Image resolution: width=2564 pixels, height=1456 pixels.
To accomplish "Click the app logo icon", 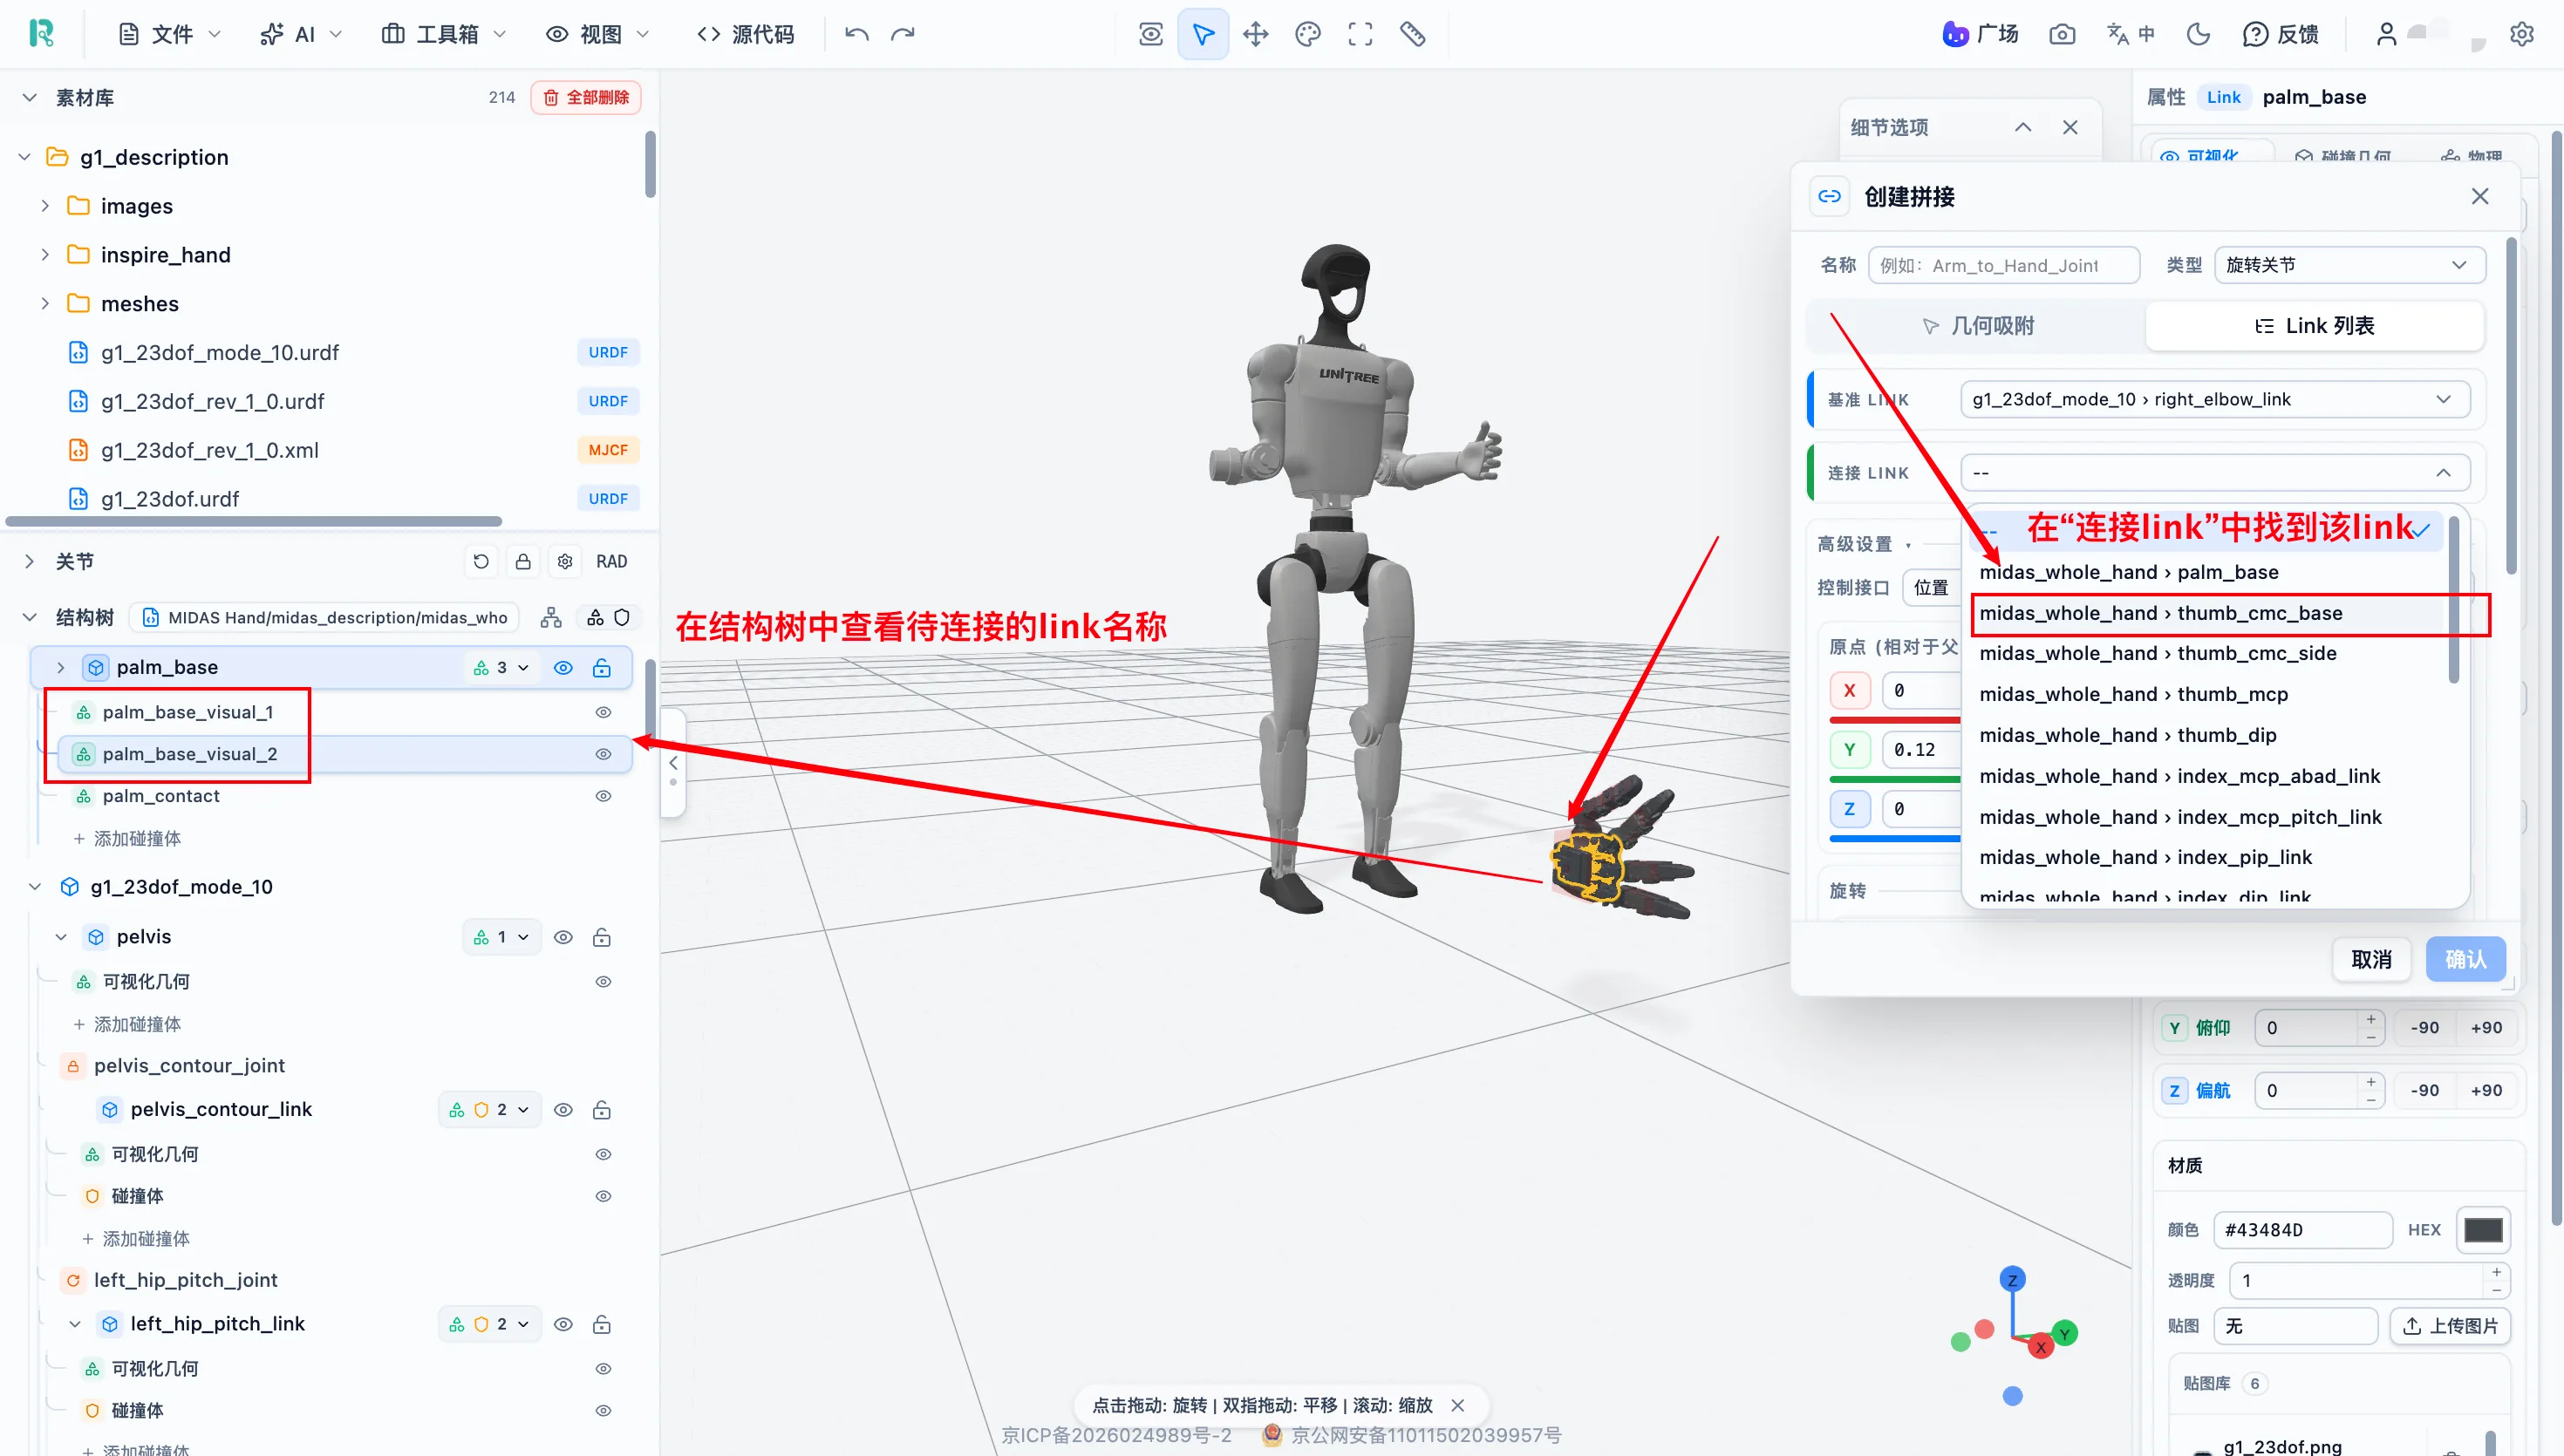I will click(x=41, y=34).
